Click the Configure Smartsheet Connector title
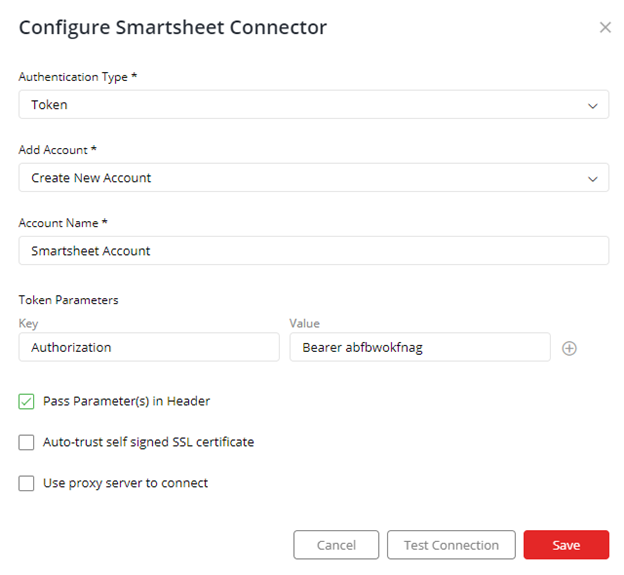Viewport: 624px width, 575px height. click(x=173, y=27)
